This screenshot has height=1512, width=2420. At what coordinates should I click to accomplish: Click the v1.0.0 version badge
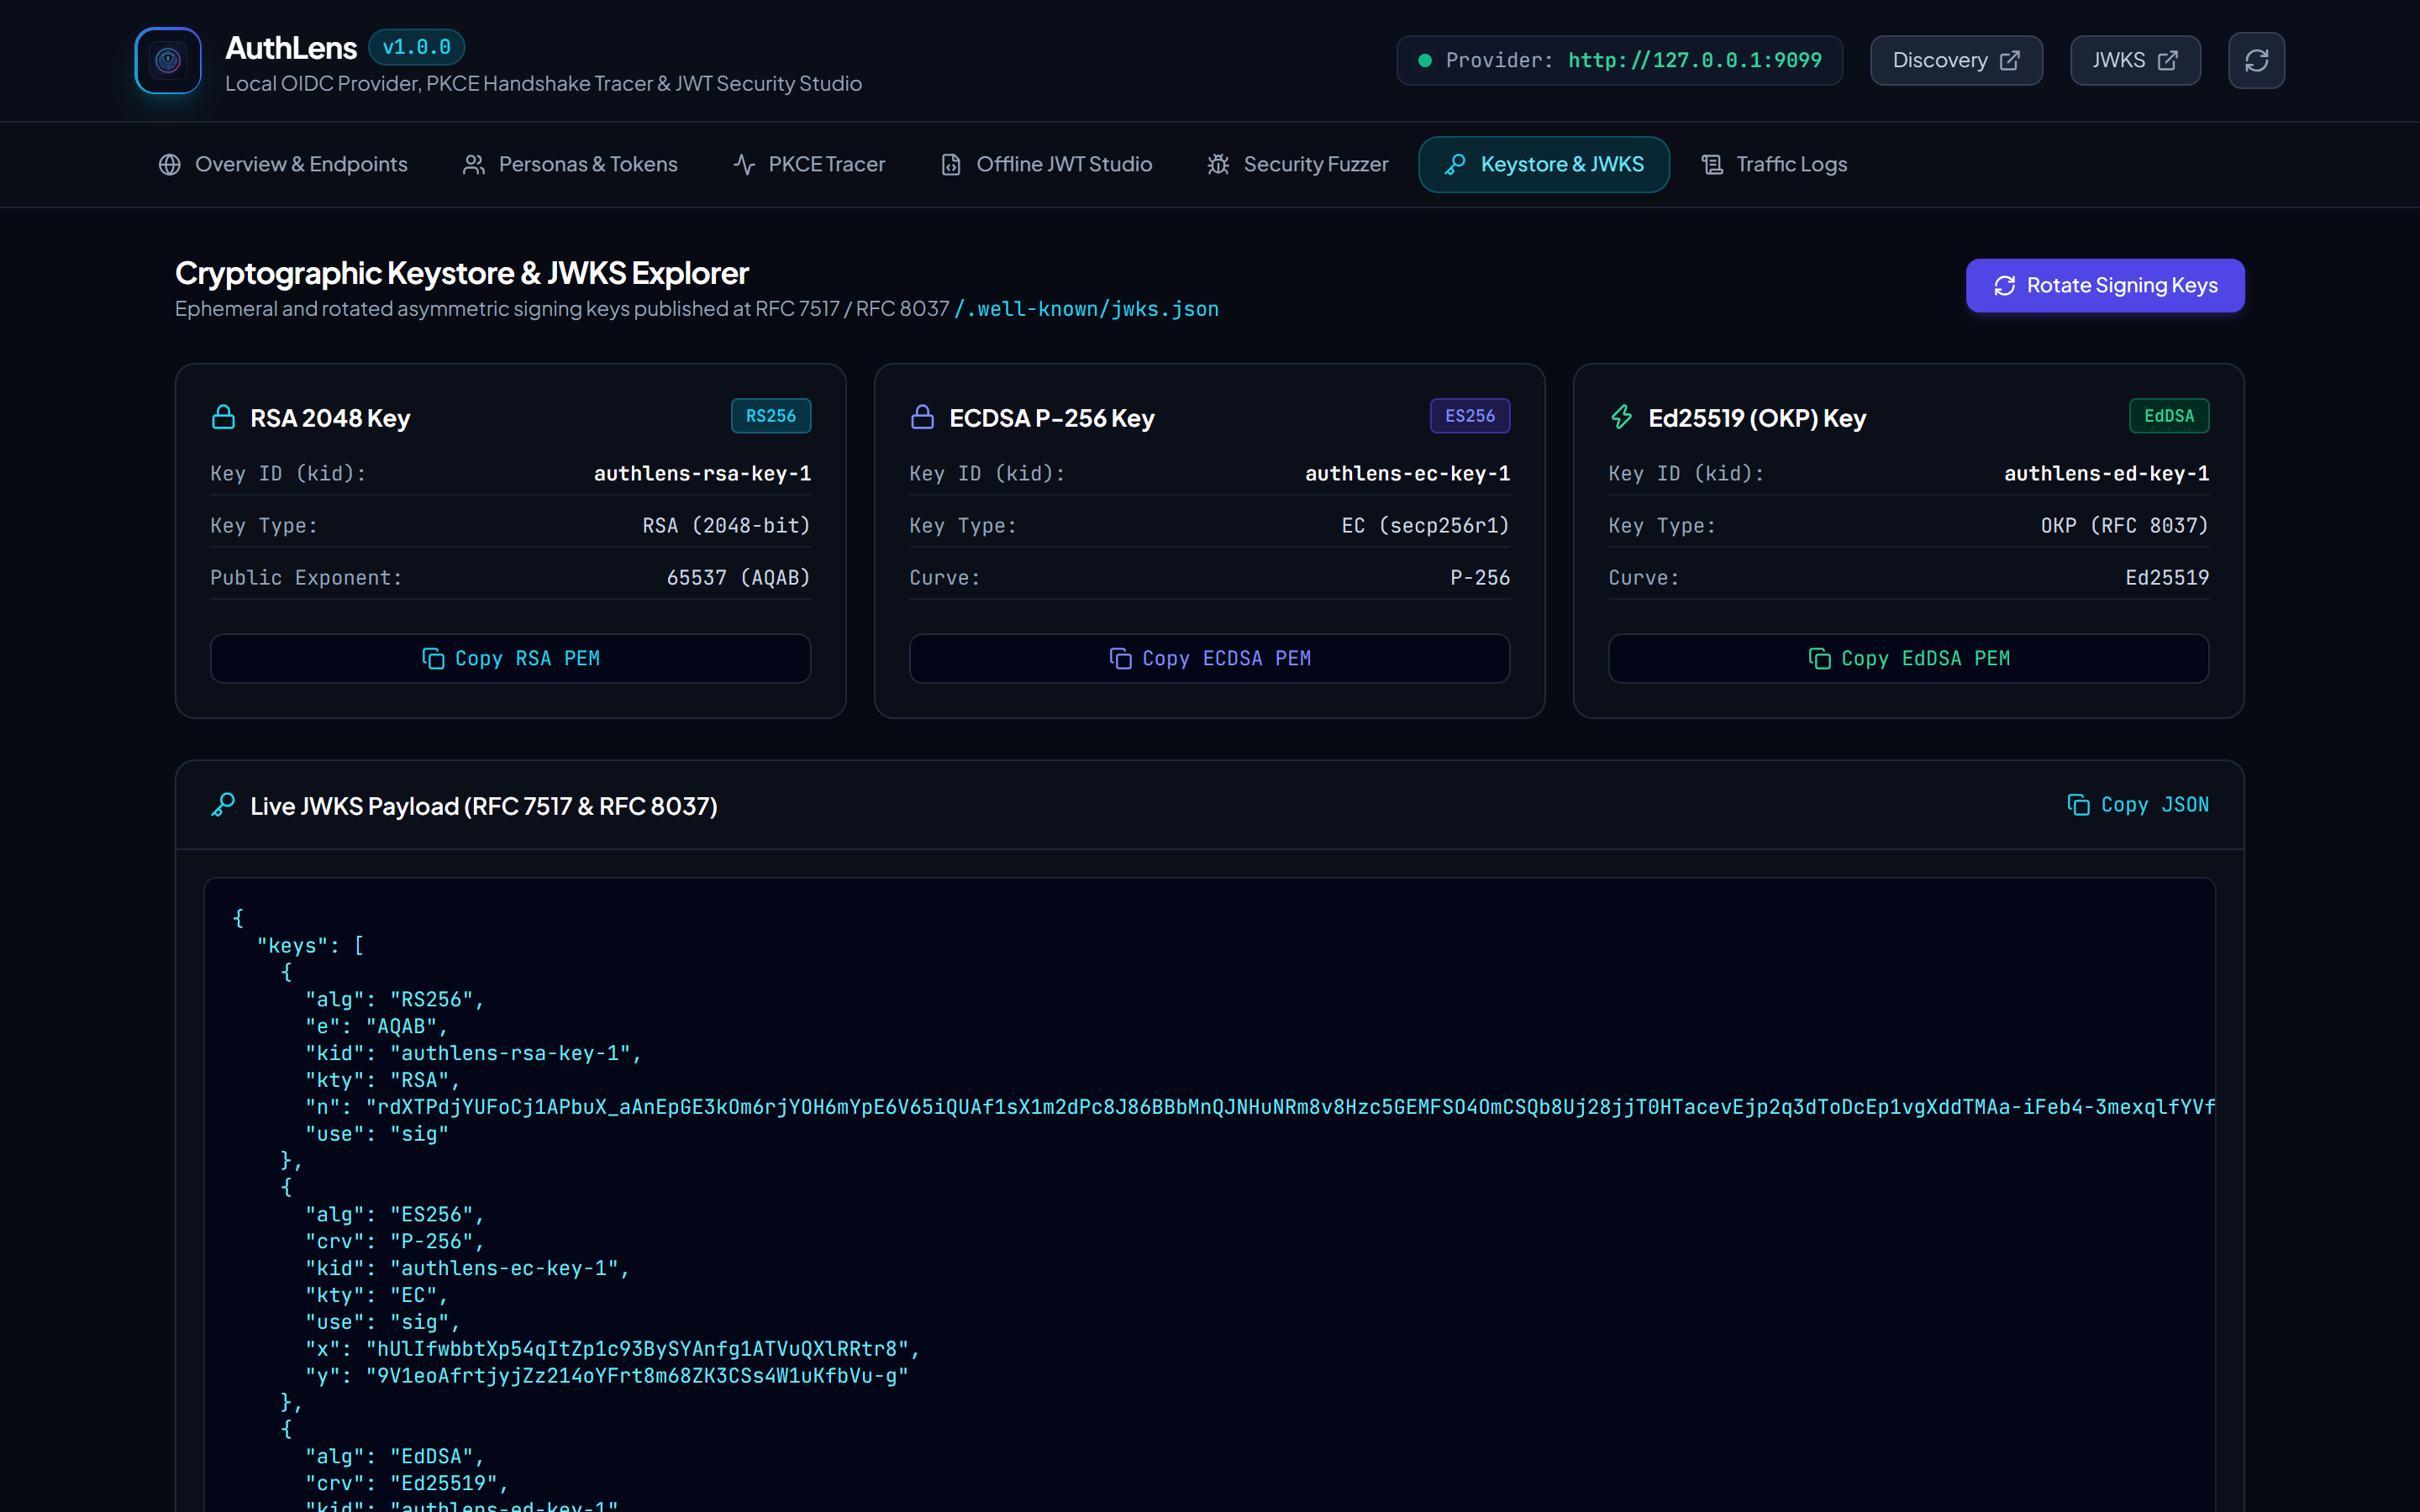(416, 47)
